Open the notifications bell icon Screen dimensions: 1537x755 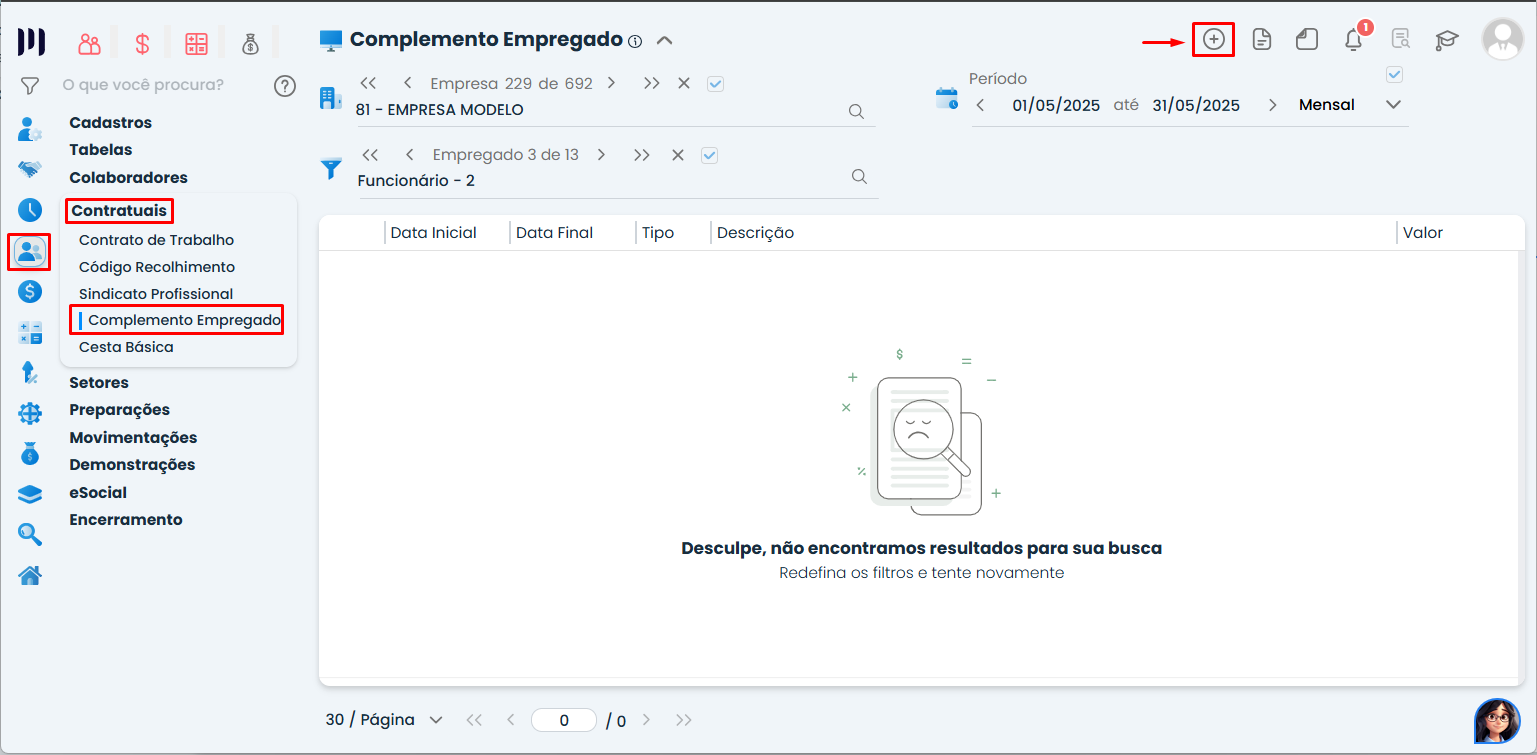click(1353, 40)
